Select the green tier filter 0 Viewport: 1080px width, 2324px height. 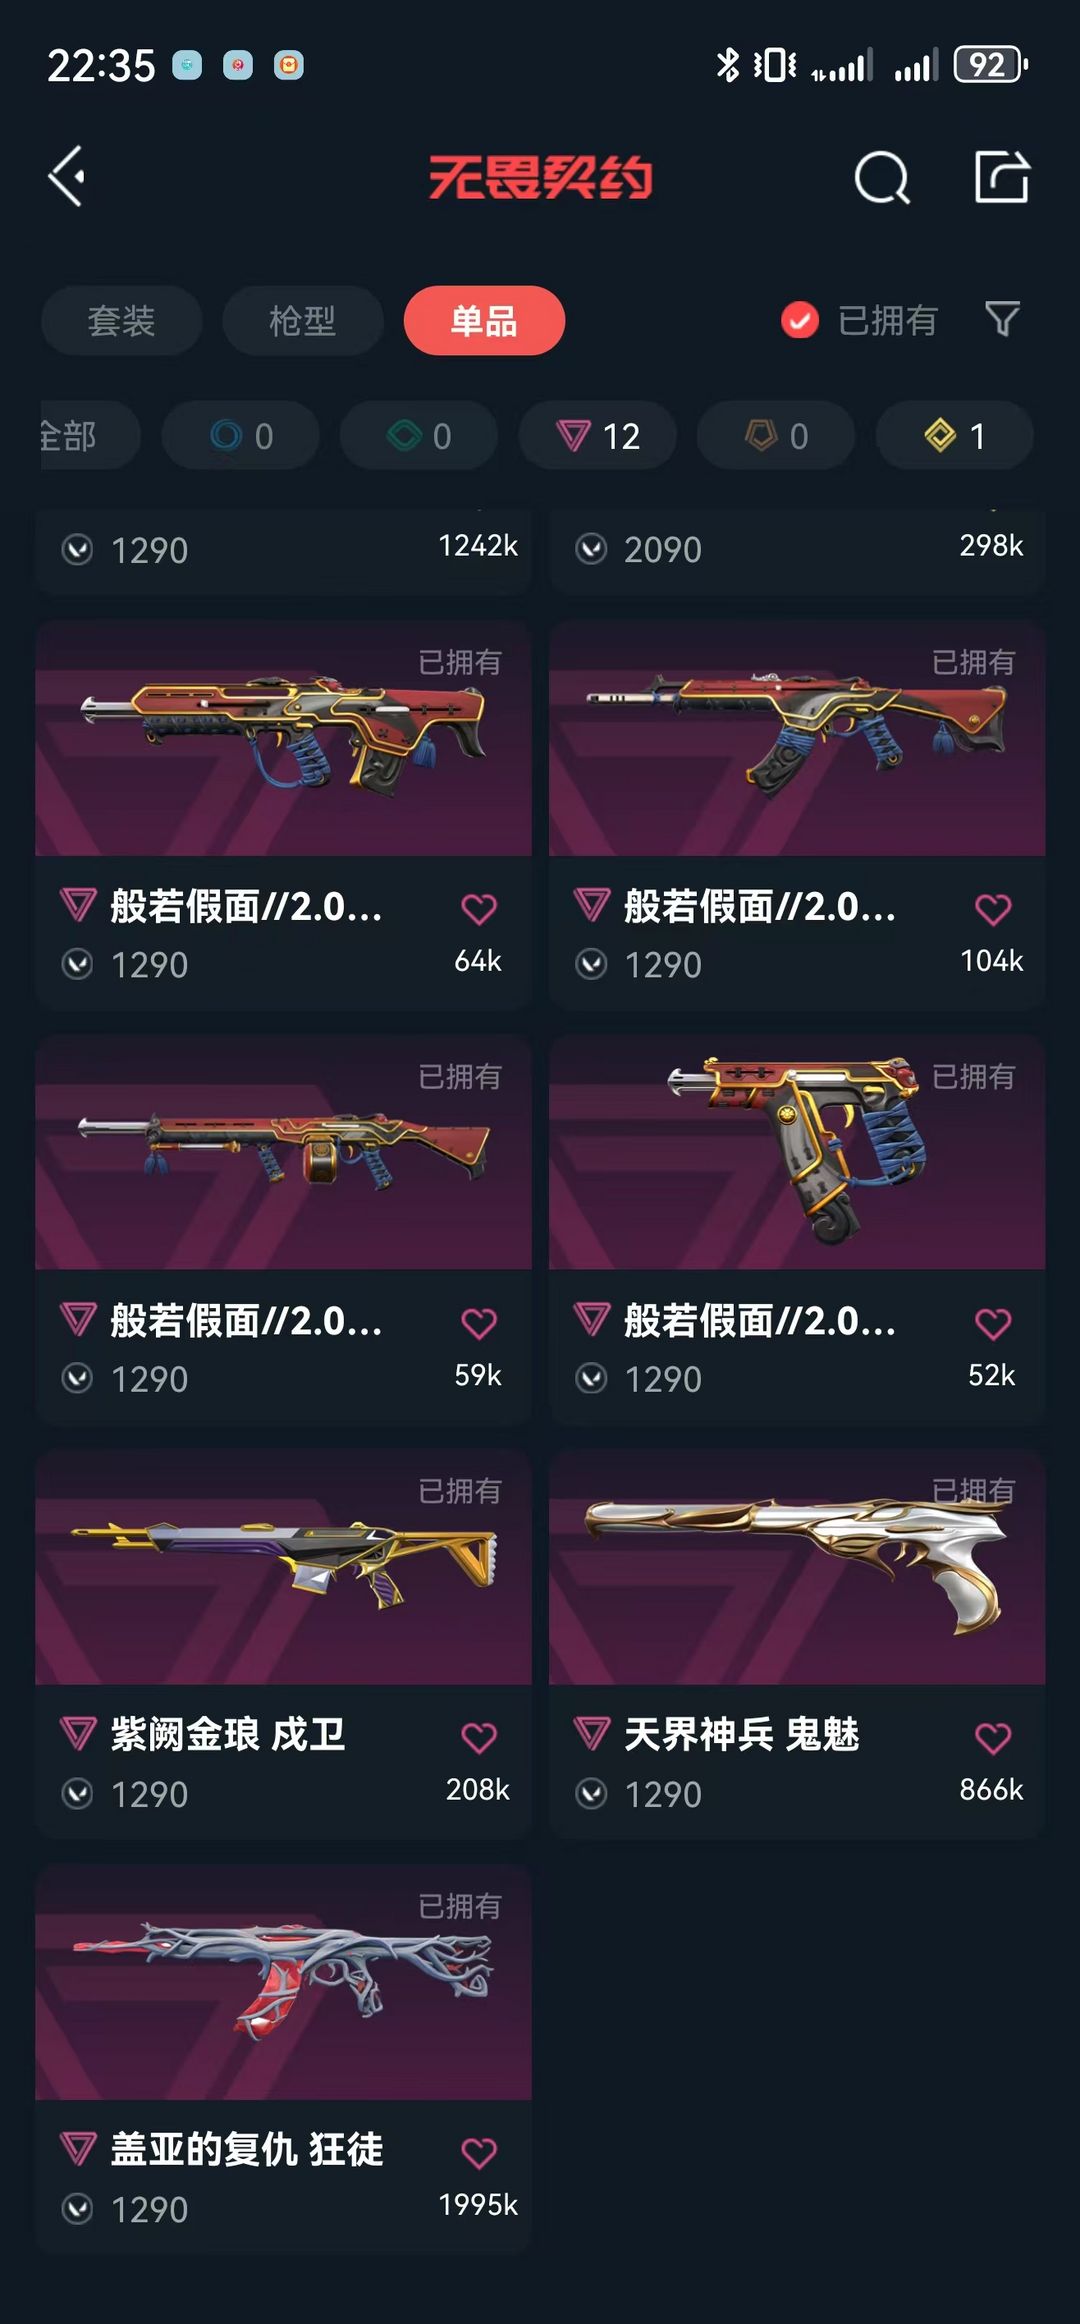(419, 435)
